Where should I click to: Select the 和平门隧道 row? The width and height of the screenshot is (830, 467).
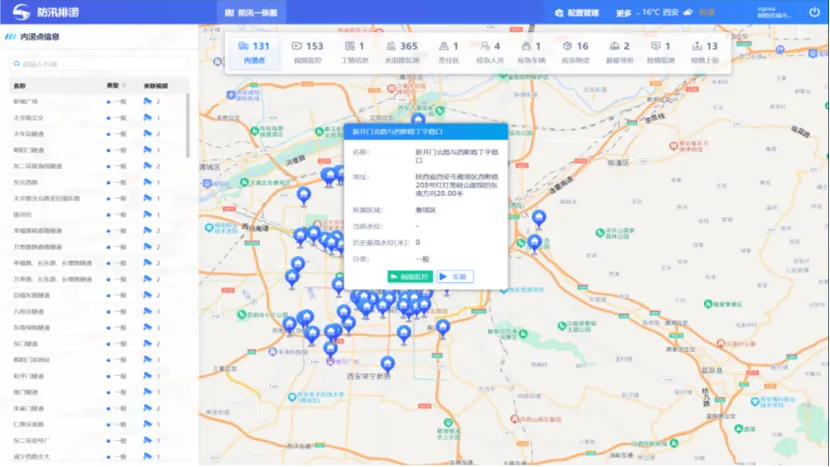tap(98, 376)
